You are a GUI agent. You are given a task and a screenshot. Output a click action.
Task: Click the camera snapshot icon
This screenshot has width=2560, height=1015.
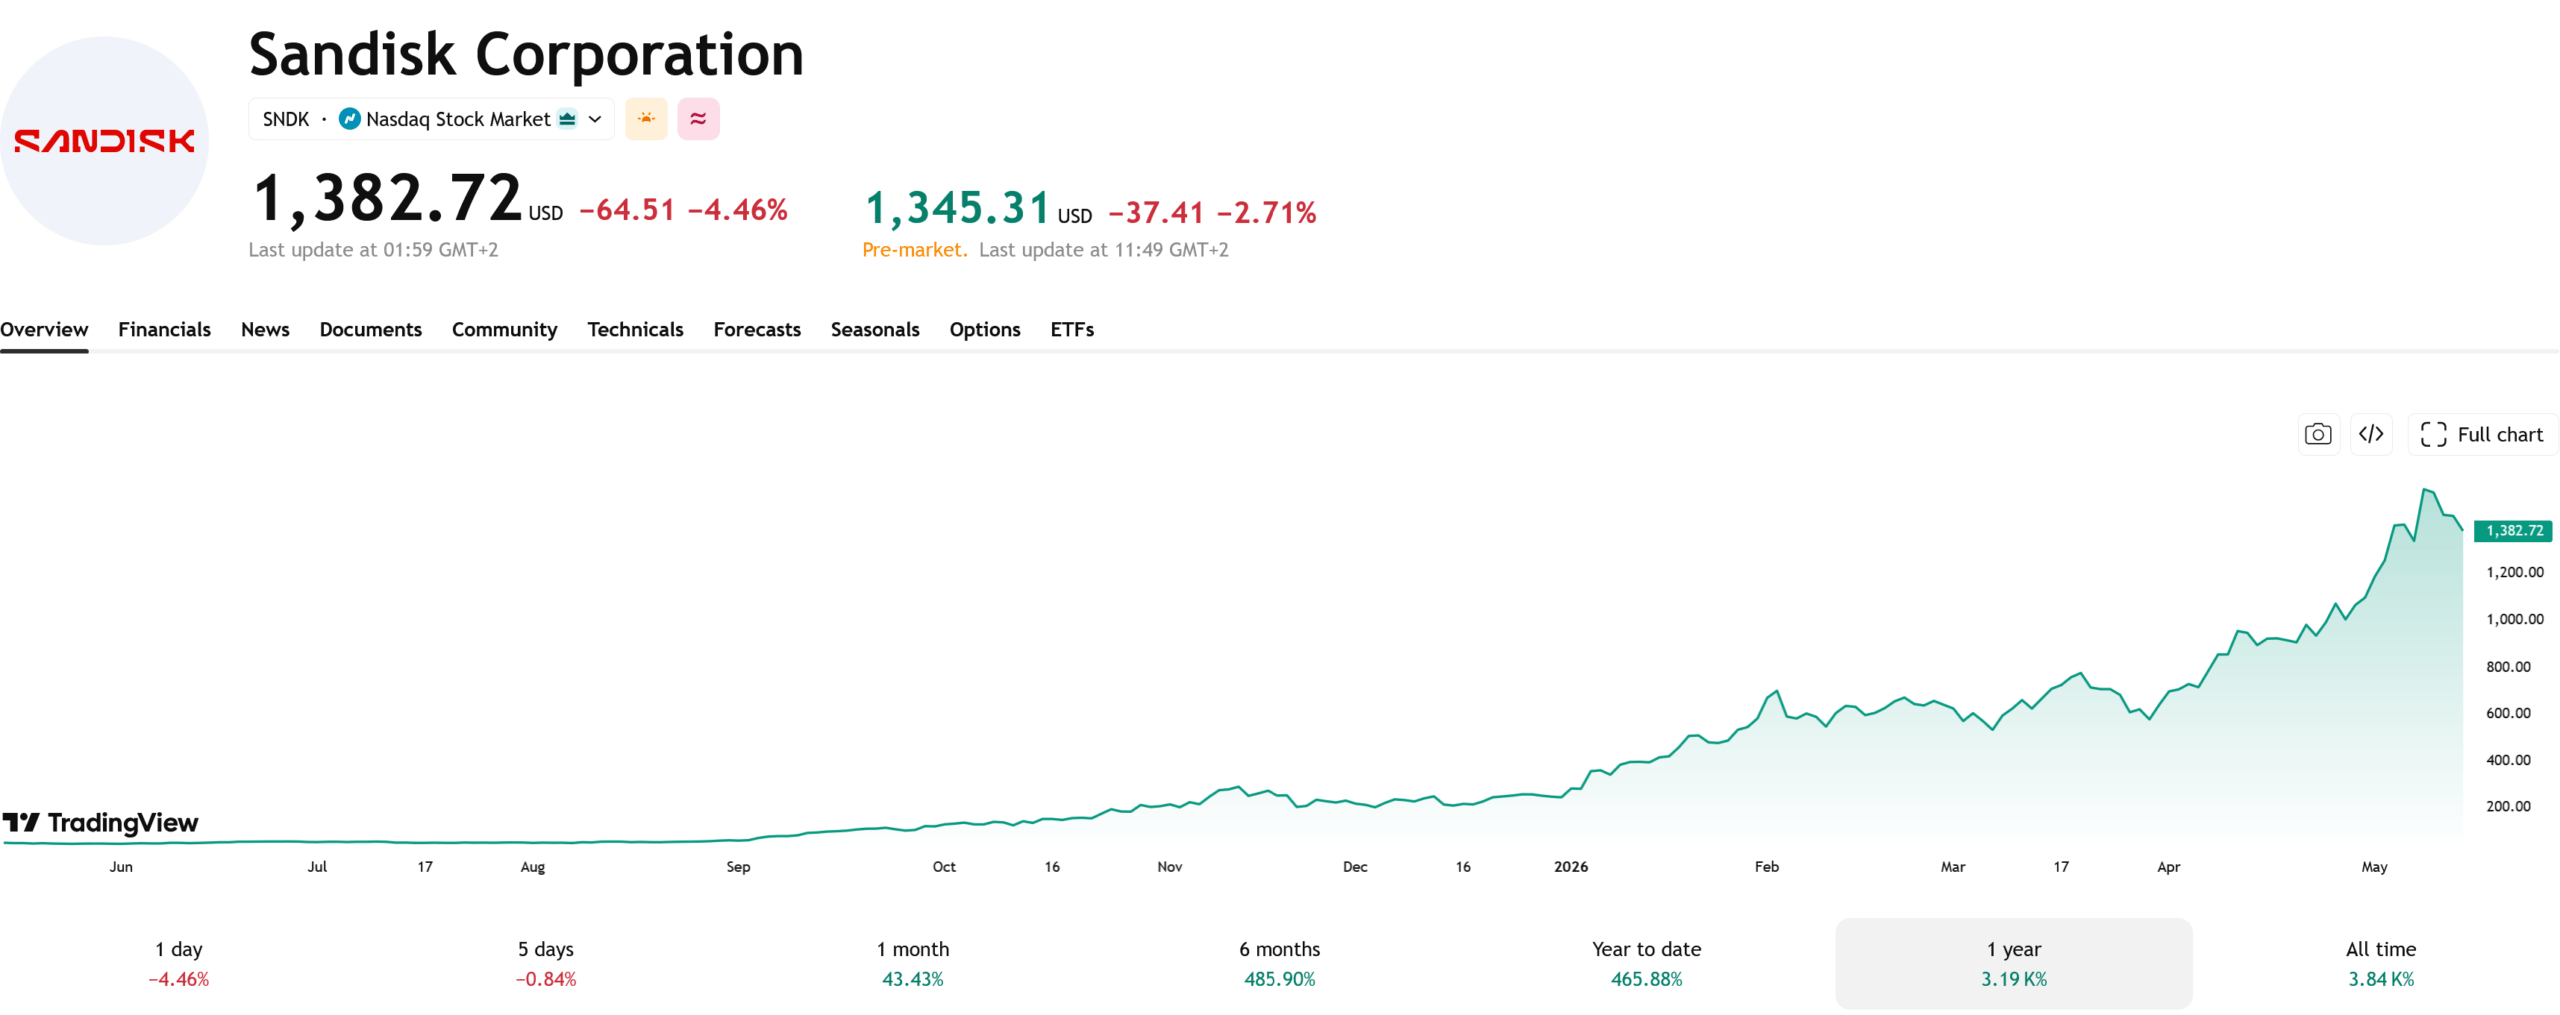(x=2317, y=434)
